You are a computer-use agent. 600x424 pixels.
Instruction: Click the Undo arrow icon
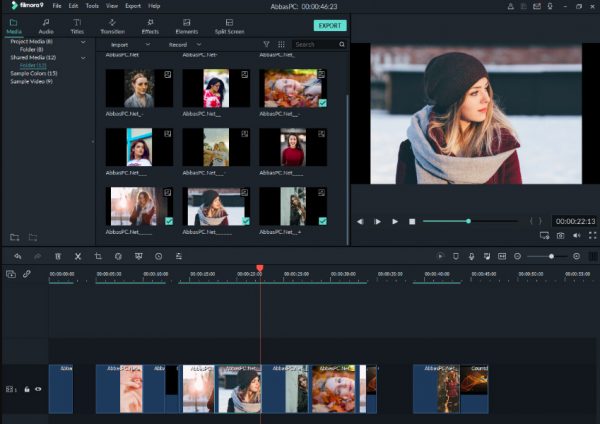[18, 256]
